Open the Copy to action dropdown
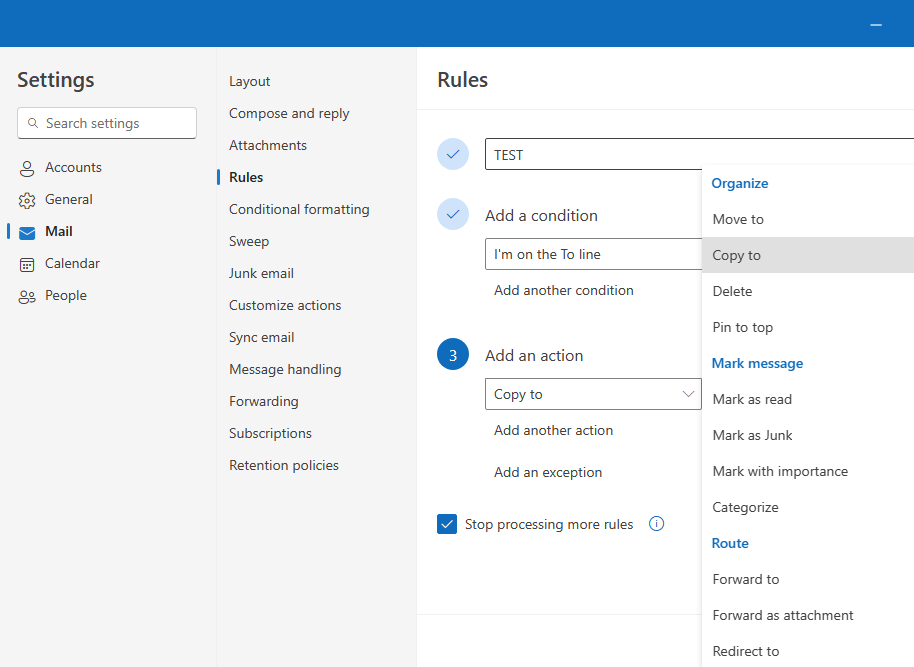The width and height of the screenshot is (914, 667). (593, 394)
